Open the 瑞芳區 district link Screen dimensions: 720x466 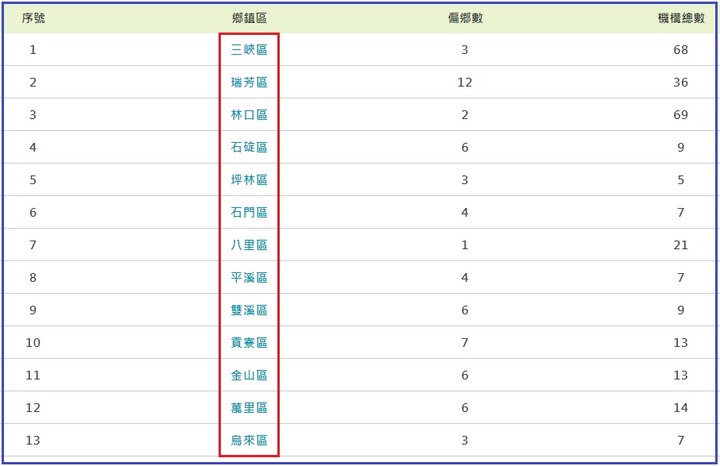click(x=249, y=82)
